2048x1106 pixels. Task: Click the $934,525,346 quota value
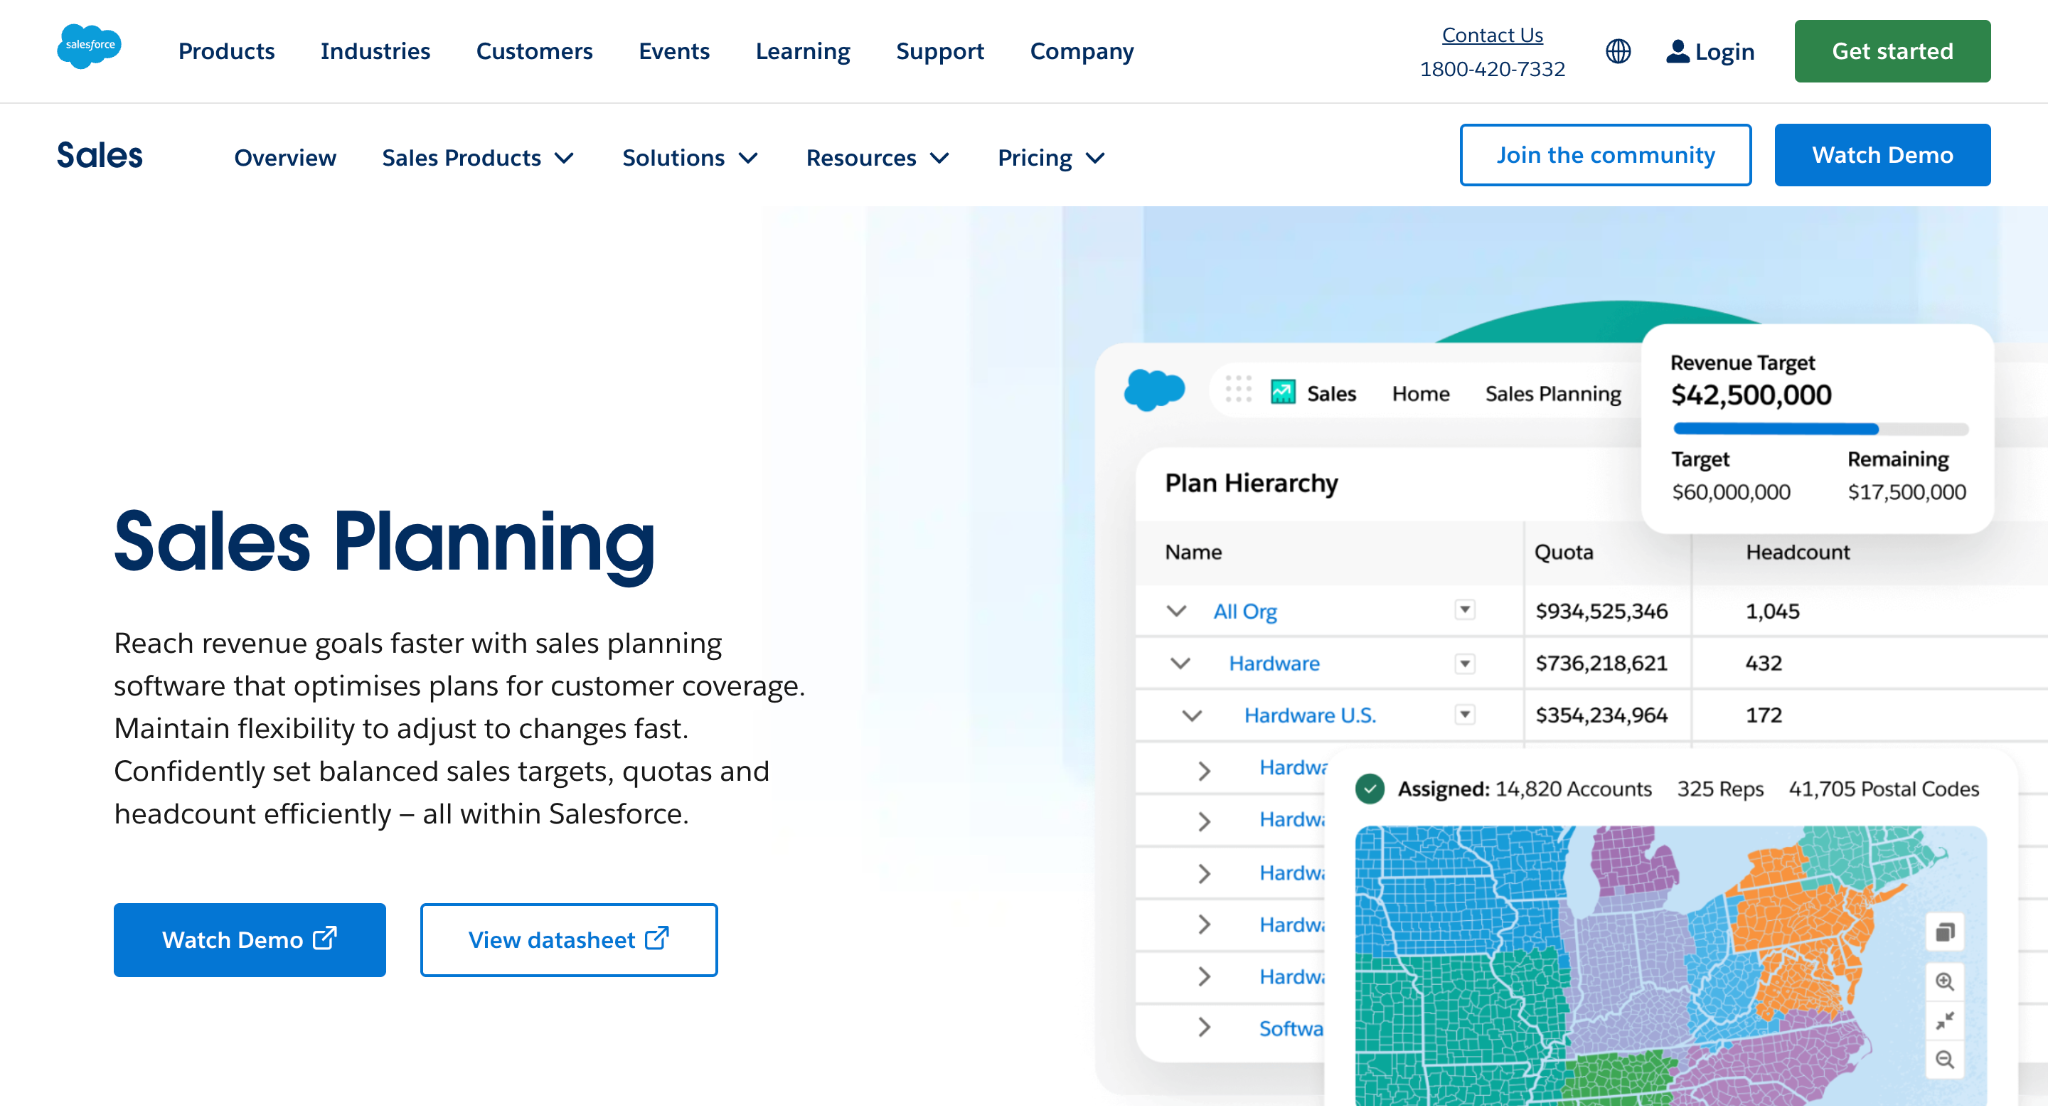click(x=1601, y=611)
